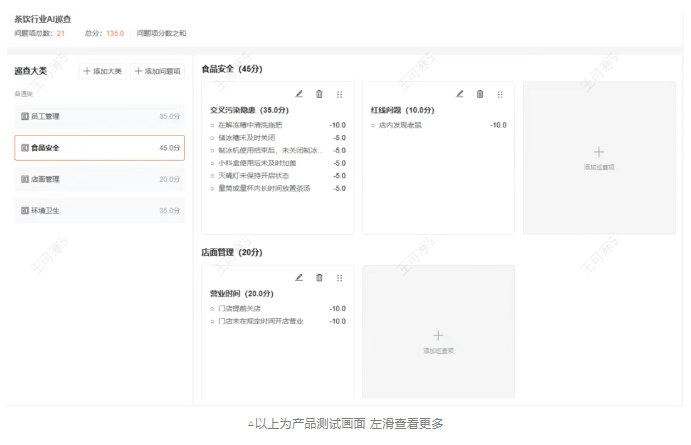Add inspection item under 店面管理 section
Image resolution: width=691 pixels, height=445 pixels.
438,340
